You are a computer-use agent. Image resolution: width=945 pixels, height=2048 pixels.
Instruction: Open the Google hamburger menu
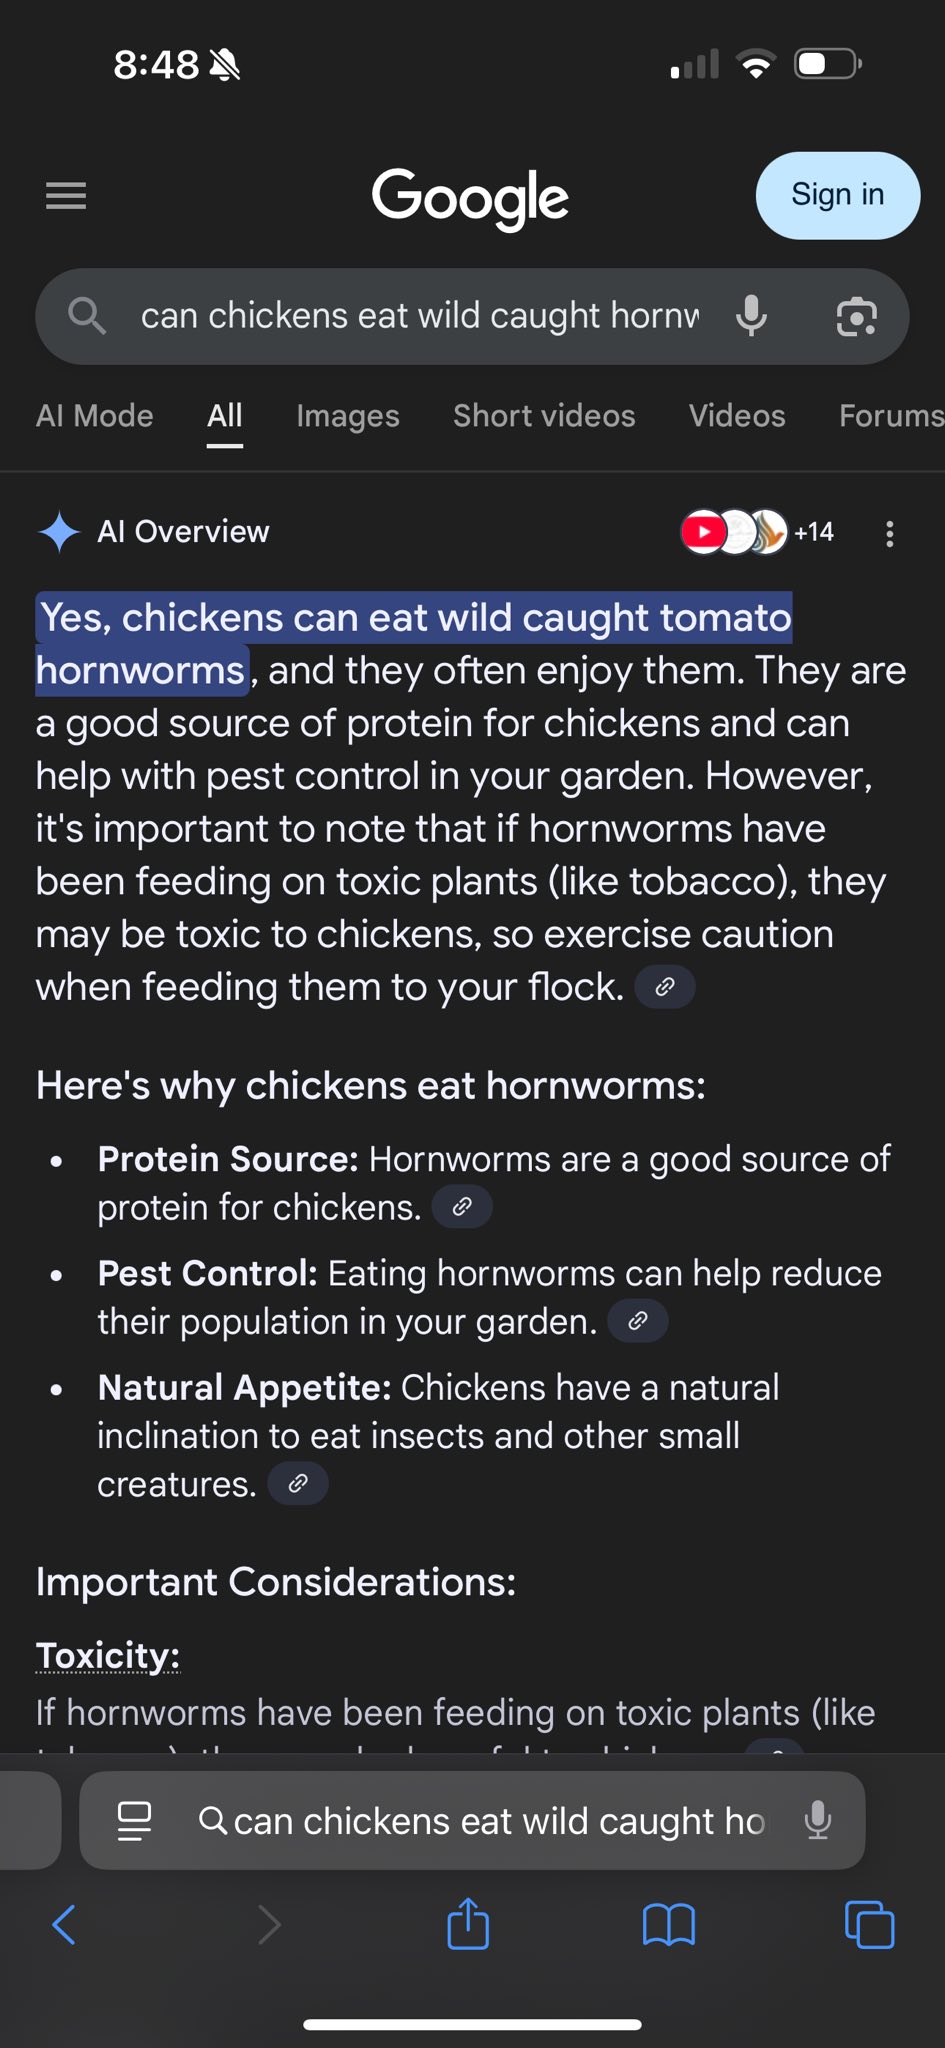pyautogui.click(x=66, y=196)
